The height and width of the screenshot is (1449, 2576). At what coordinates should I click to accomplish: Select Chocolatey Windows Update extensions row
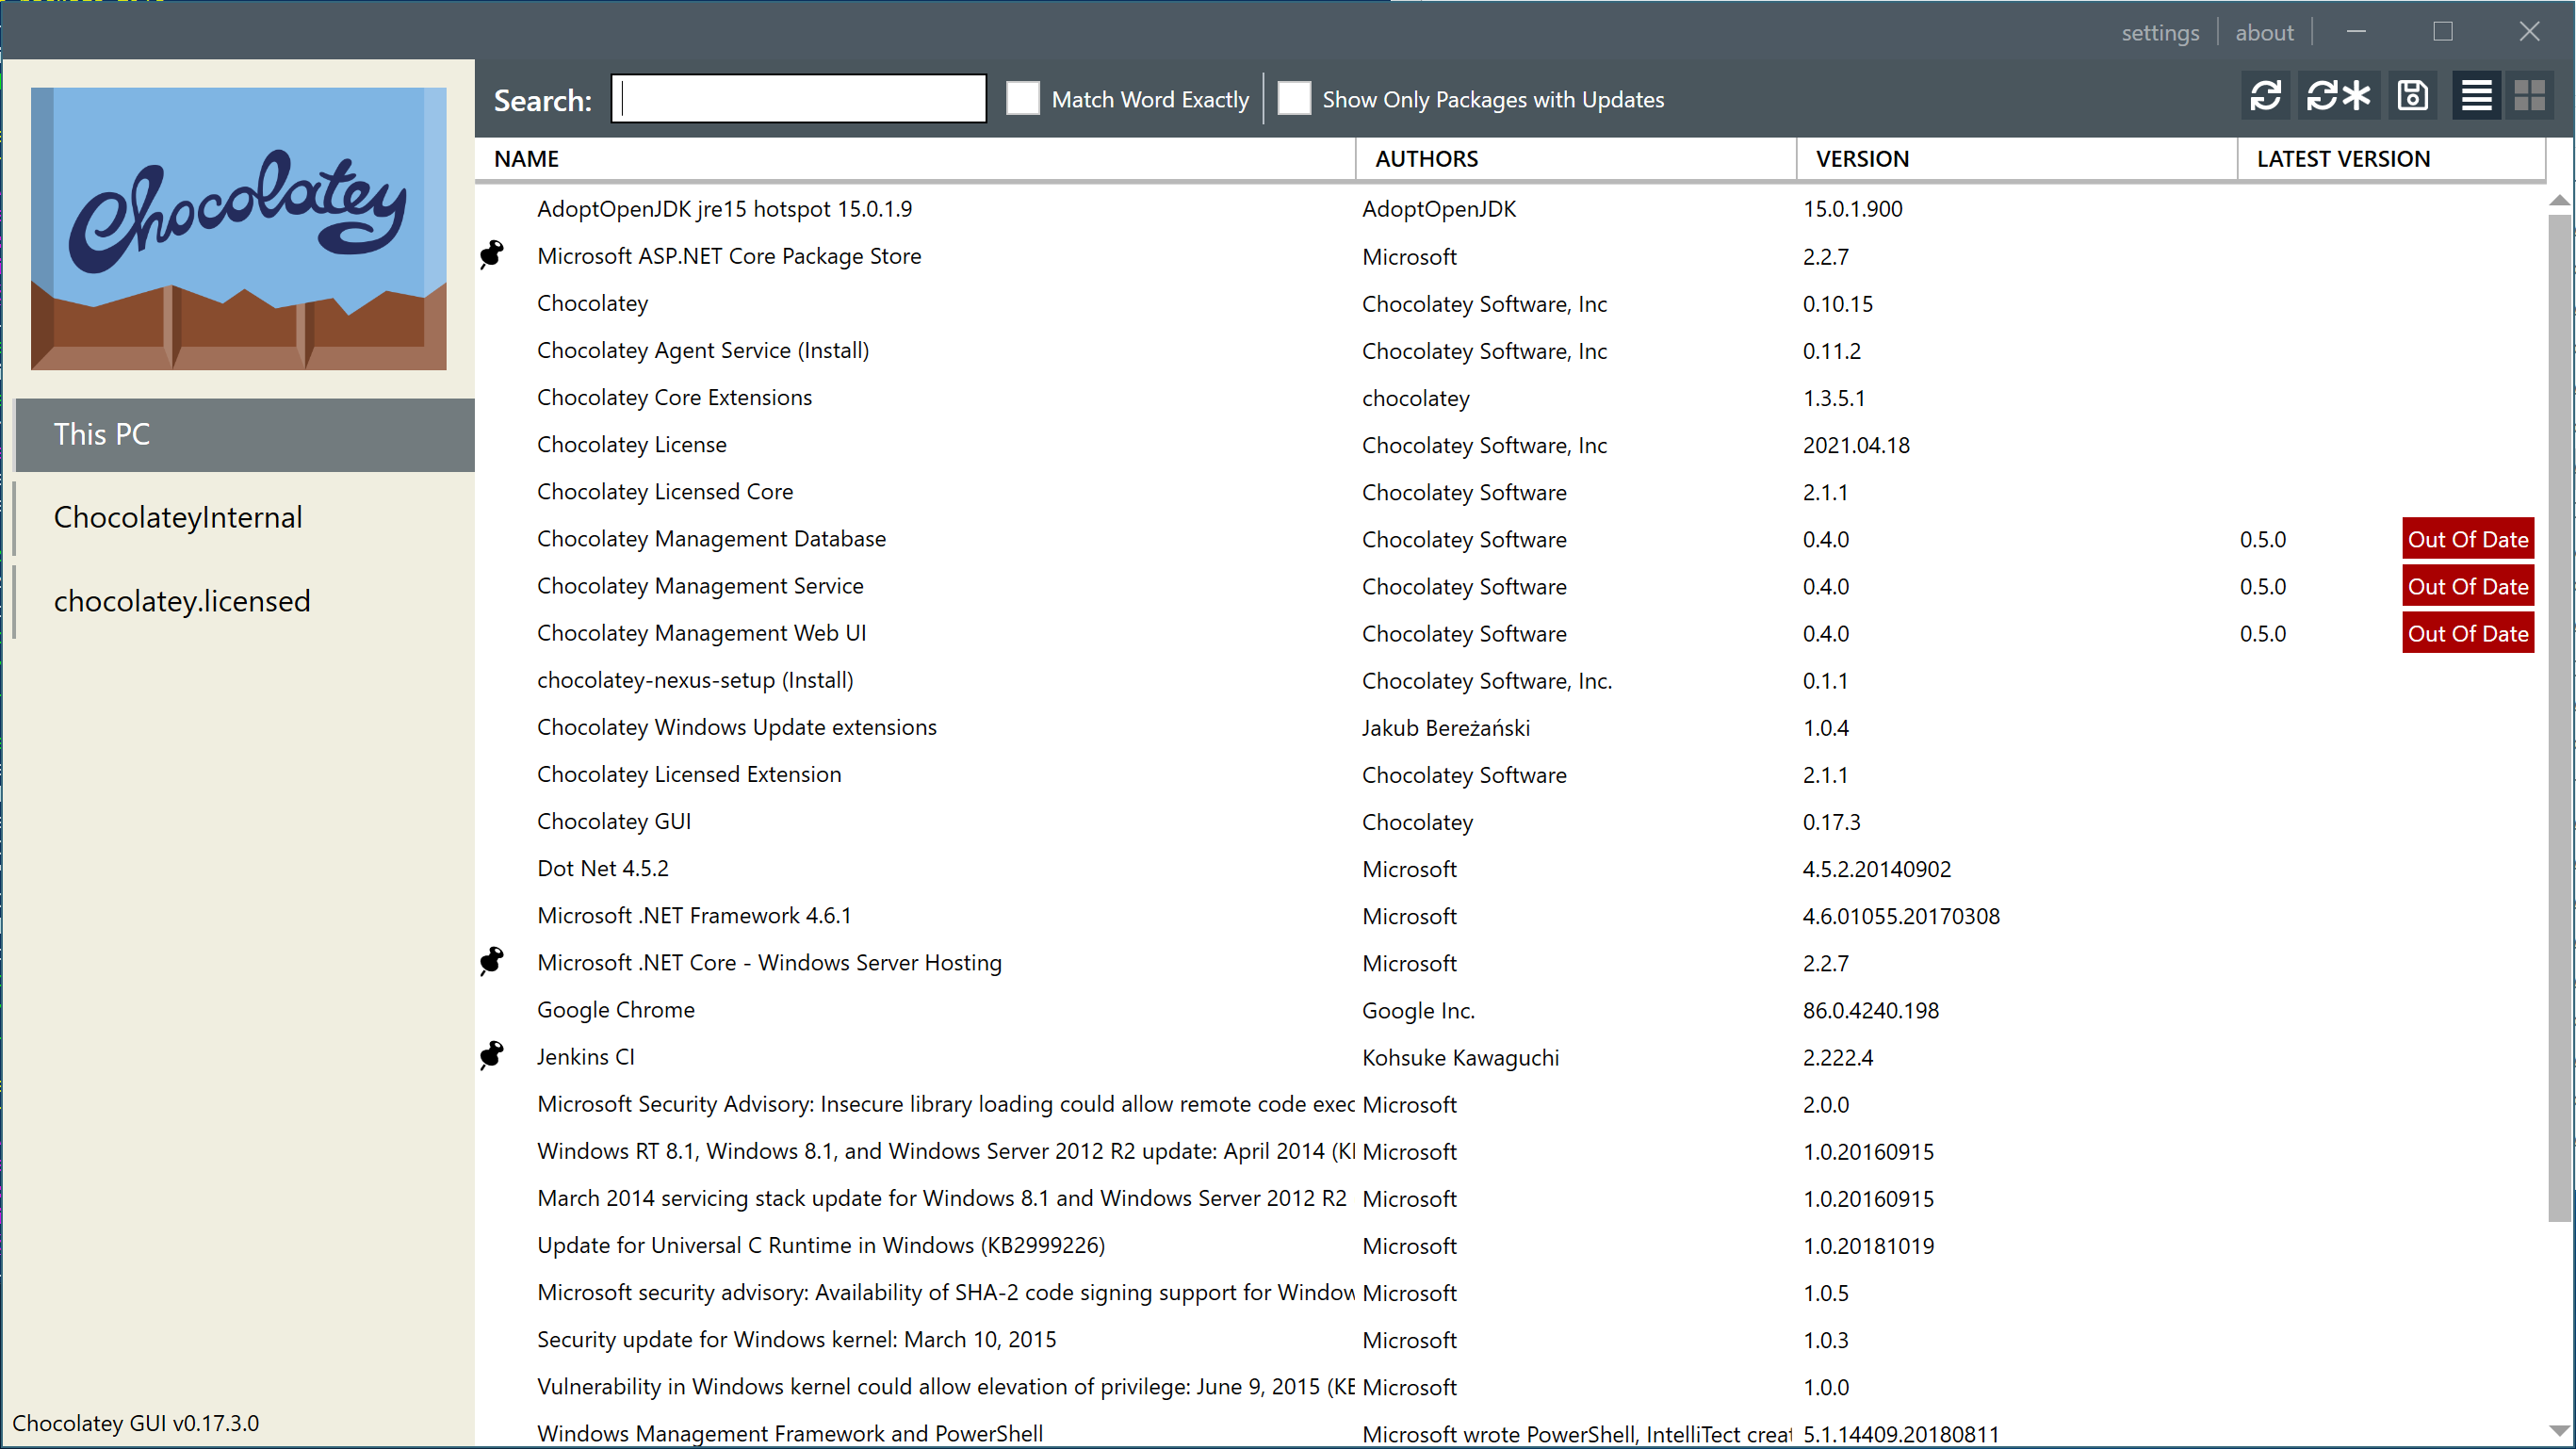(1510, 727)
